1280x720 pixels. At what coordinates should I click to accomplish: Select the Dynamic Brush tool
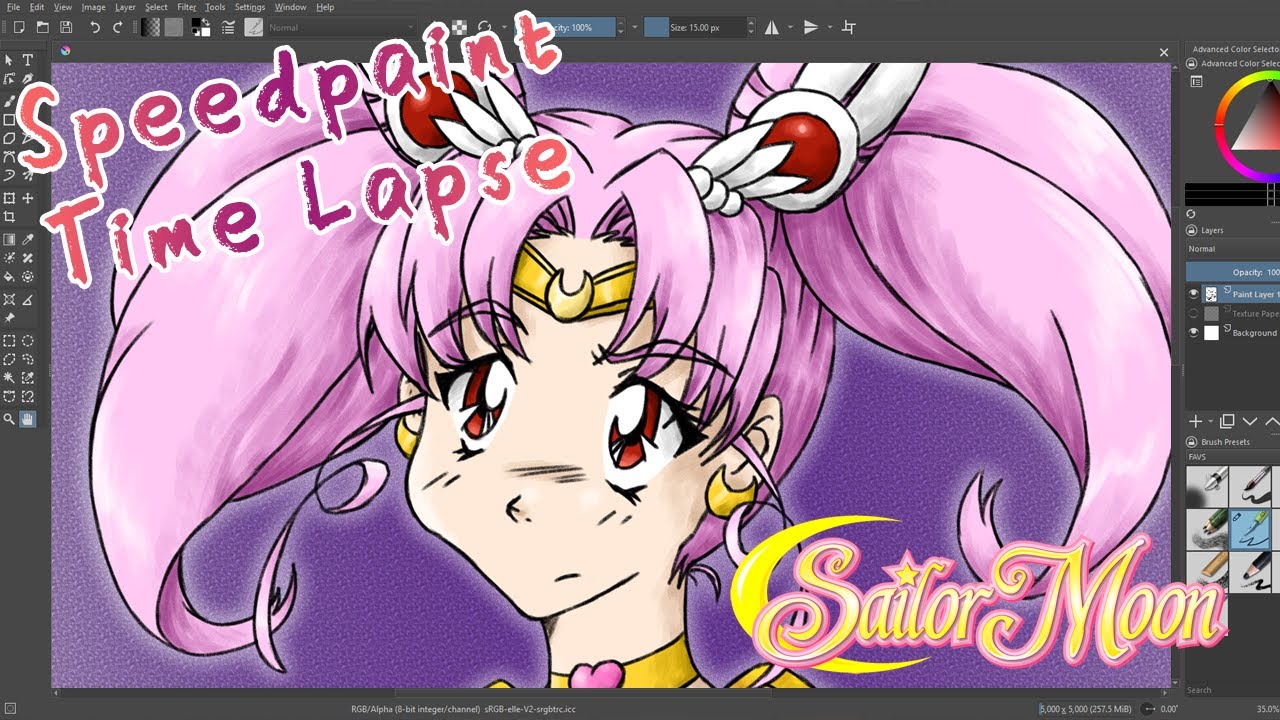coord(9,176)
